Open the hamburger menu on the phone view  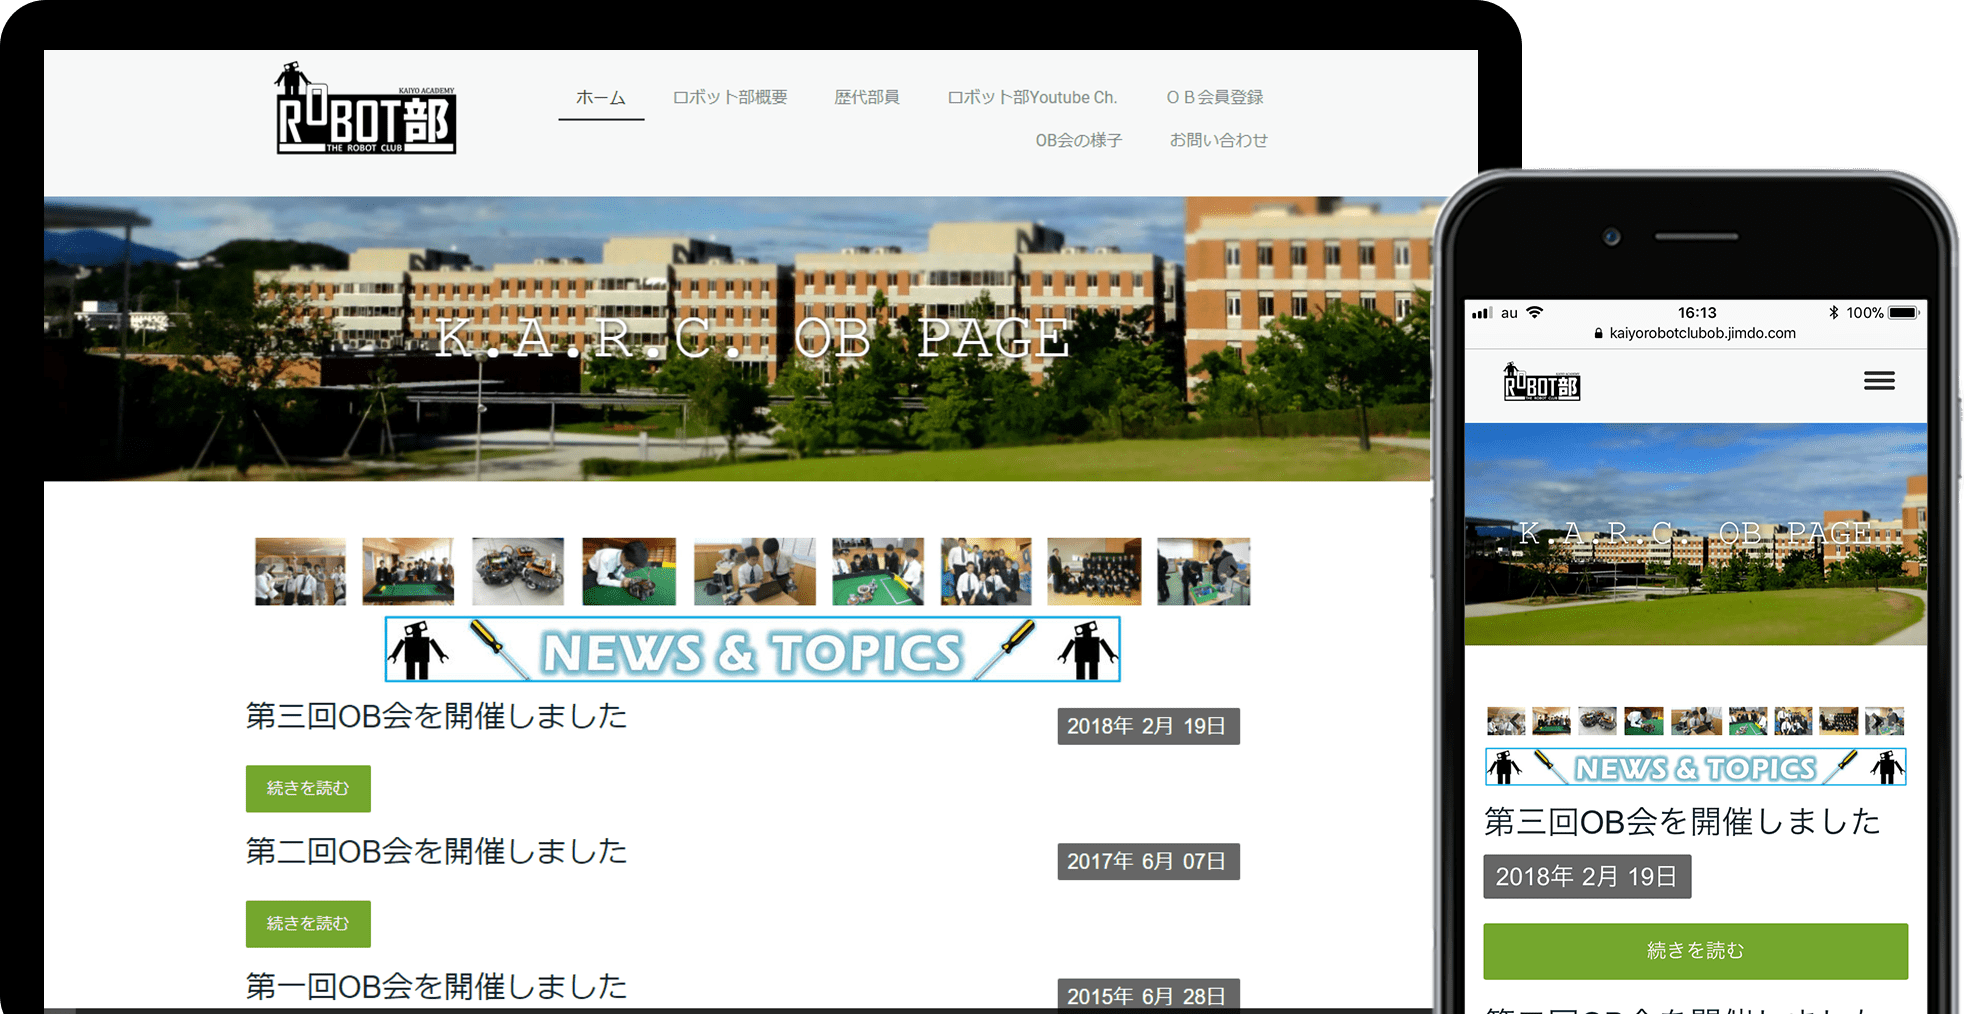coord(1878,381)
